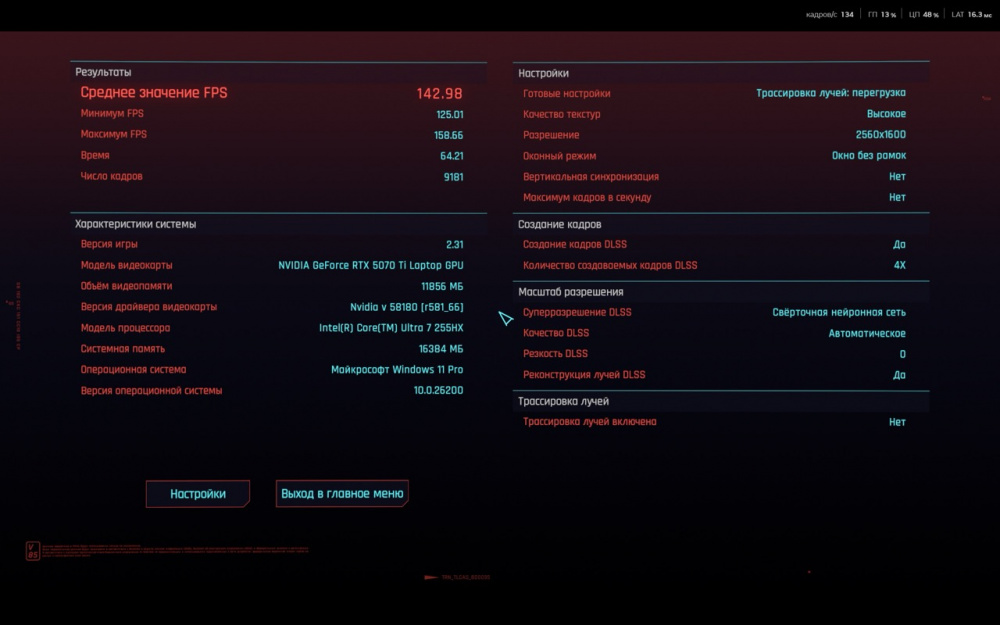This screenshot has width=1000, height=625.
Task: Click the Характеристики системы header
Action: (x=135, y=224)
